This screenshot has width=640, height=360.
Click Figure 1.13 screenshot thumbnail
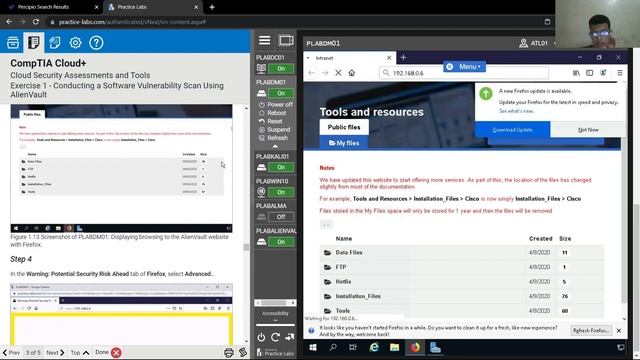coord(121,168)
